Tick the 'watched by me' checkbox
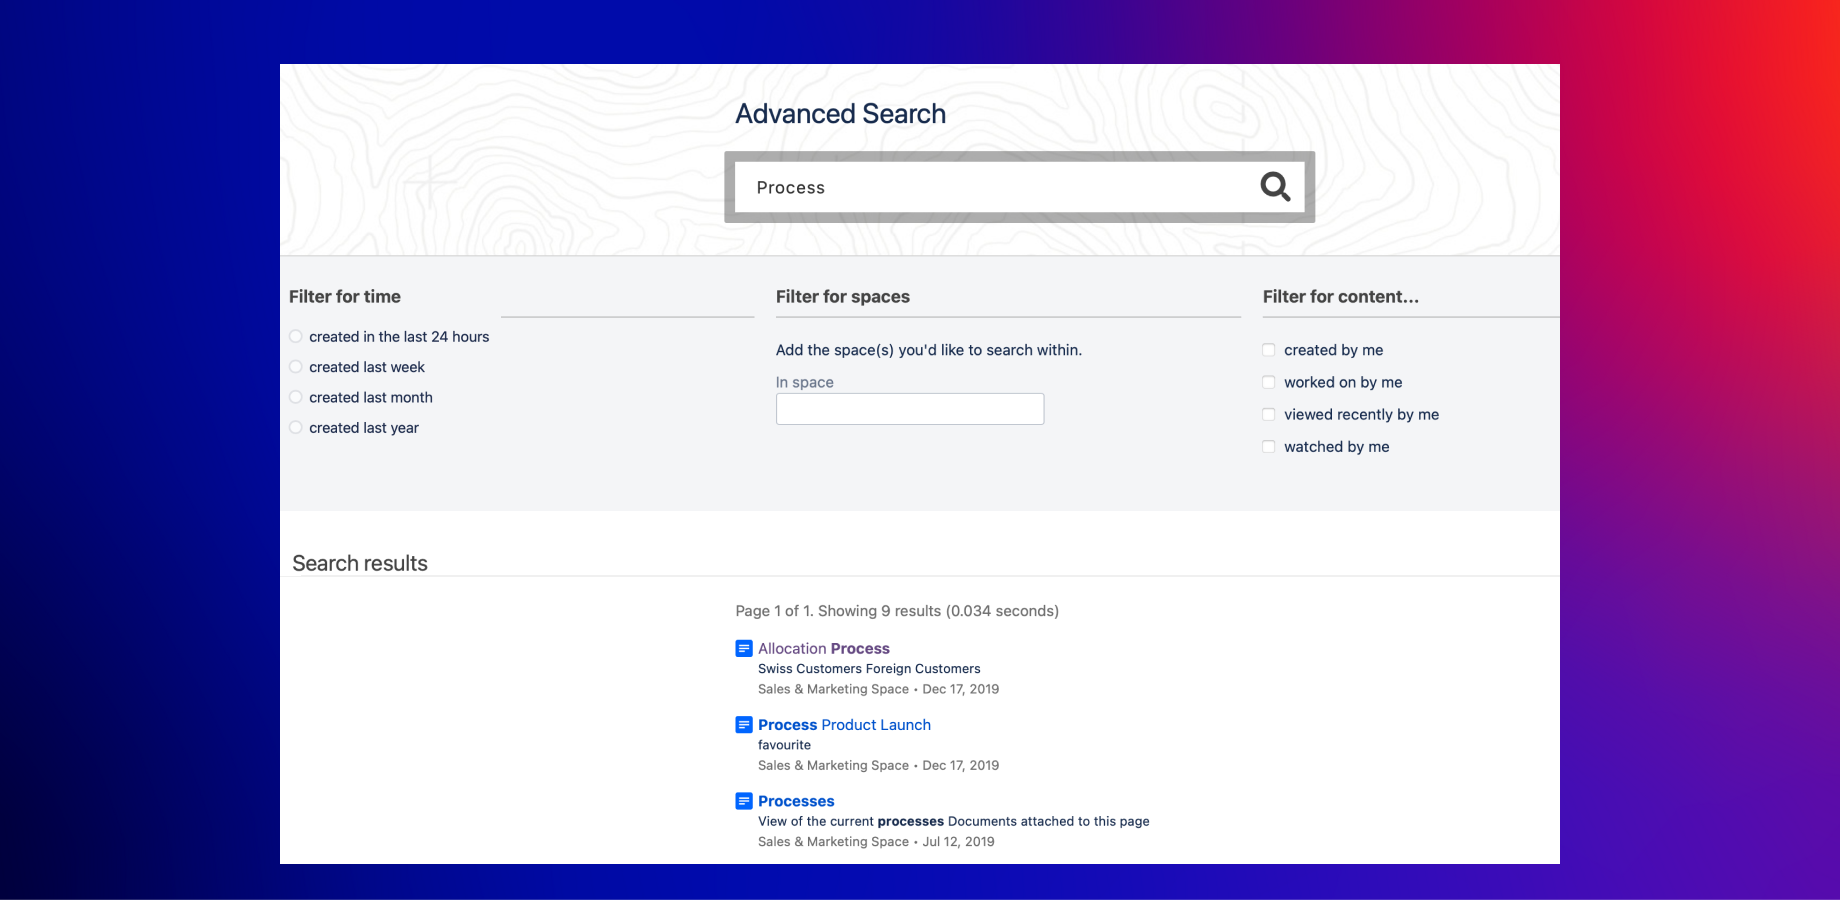Viewport: 1840px width, 900px height. (1269, 447)
